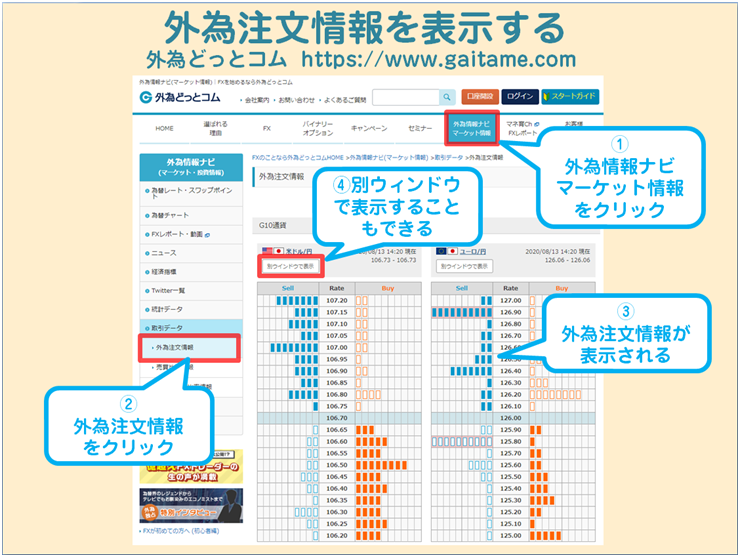Go to the HOME navigation tab
740x557 pixels.
pos(164,129)
